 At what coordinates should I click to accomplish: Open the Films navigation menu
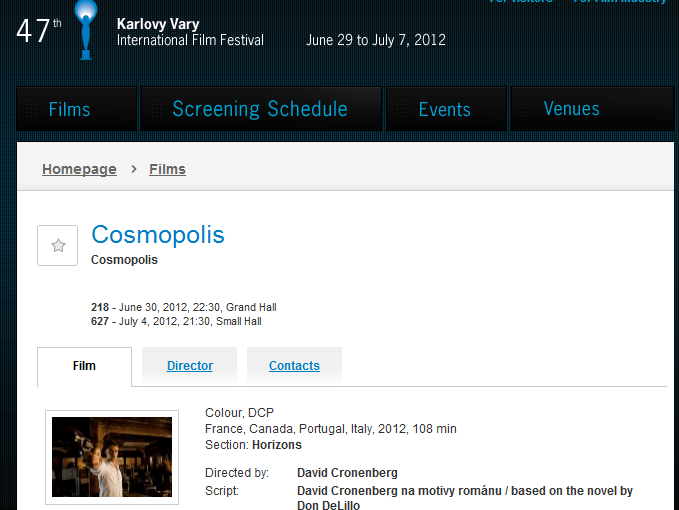pos(69,110)
